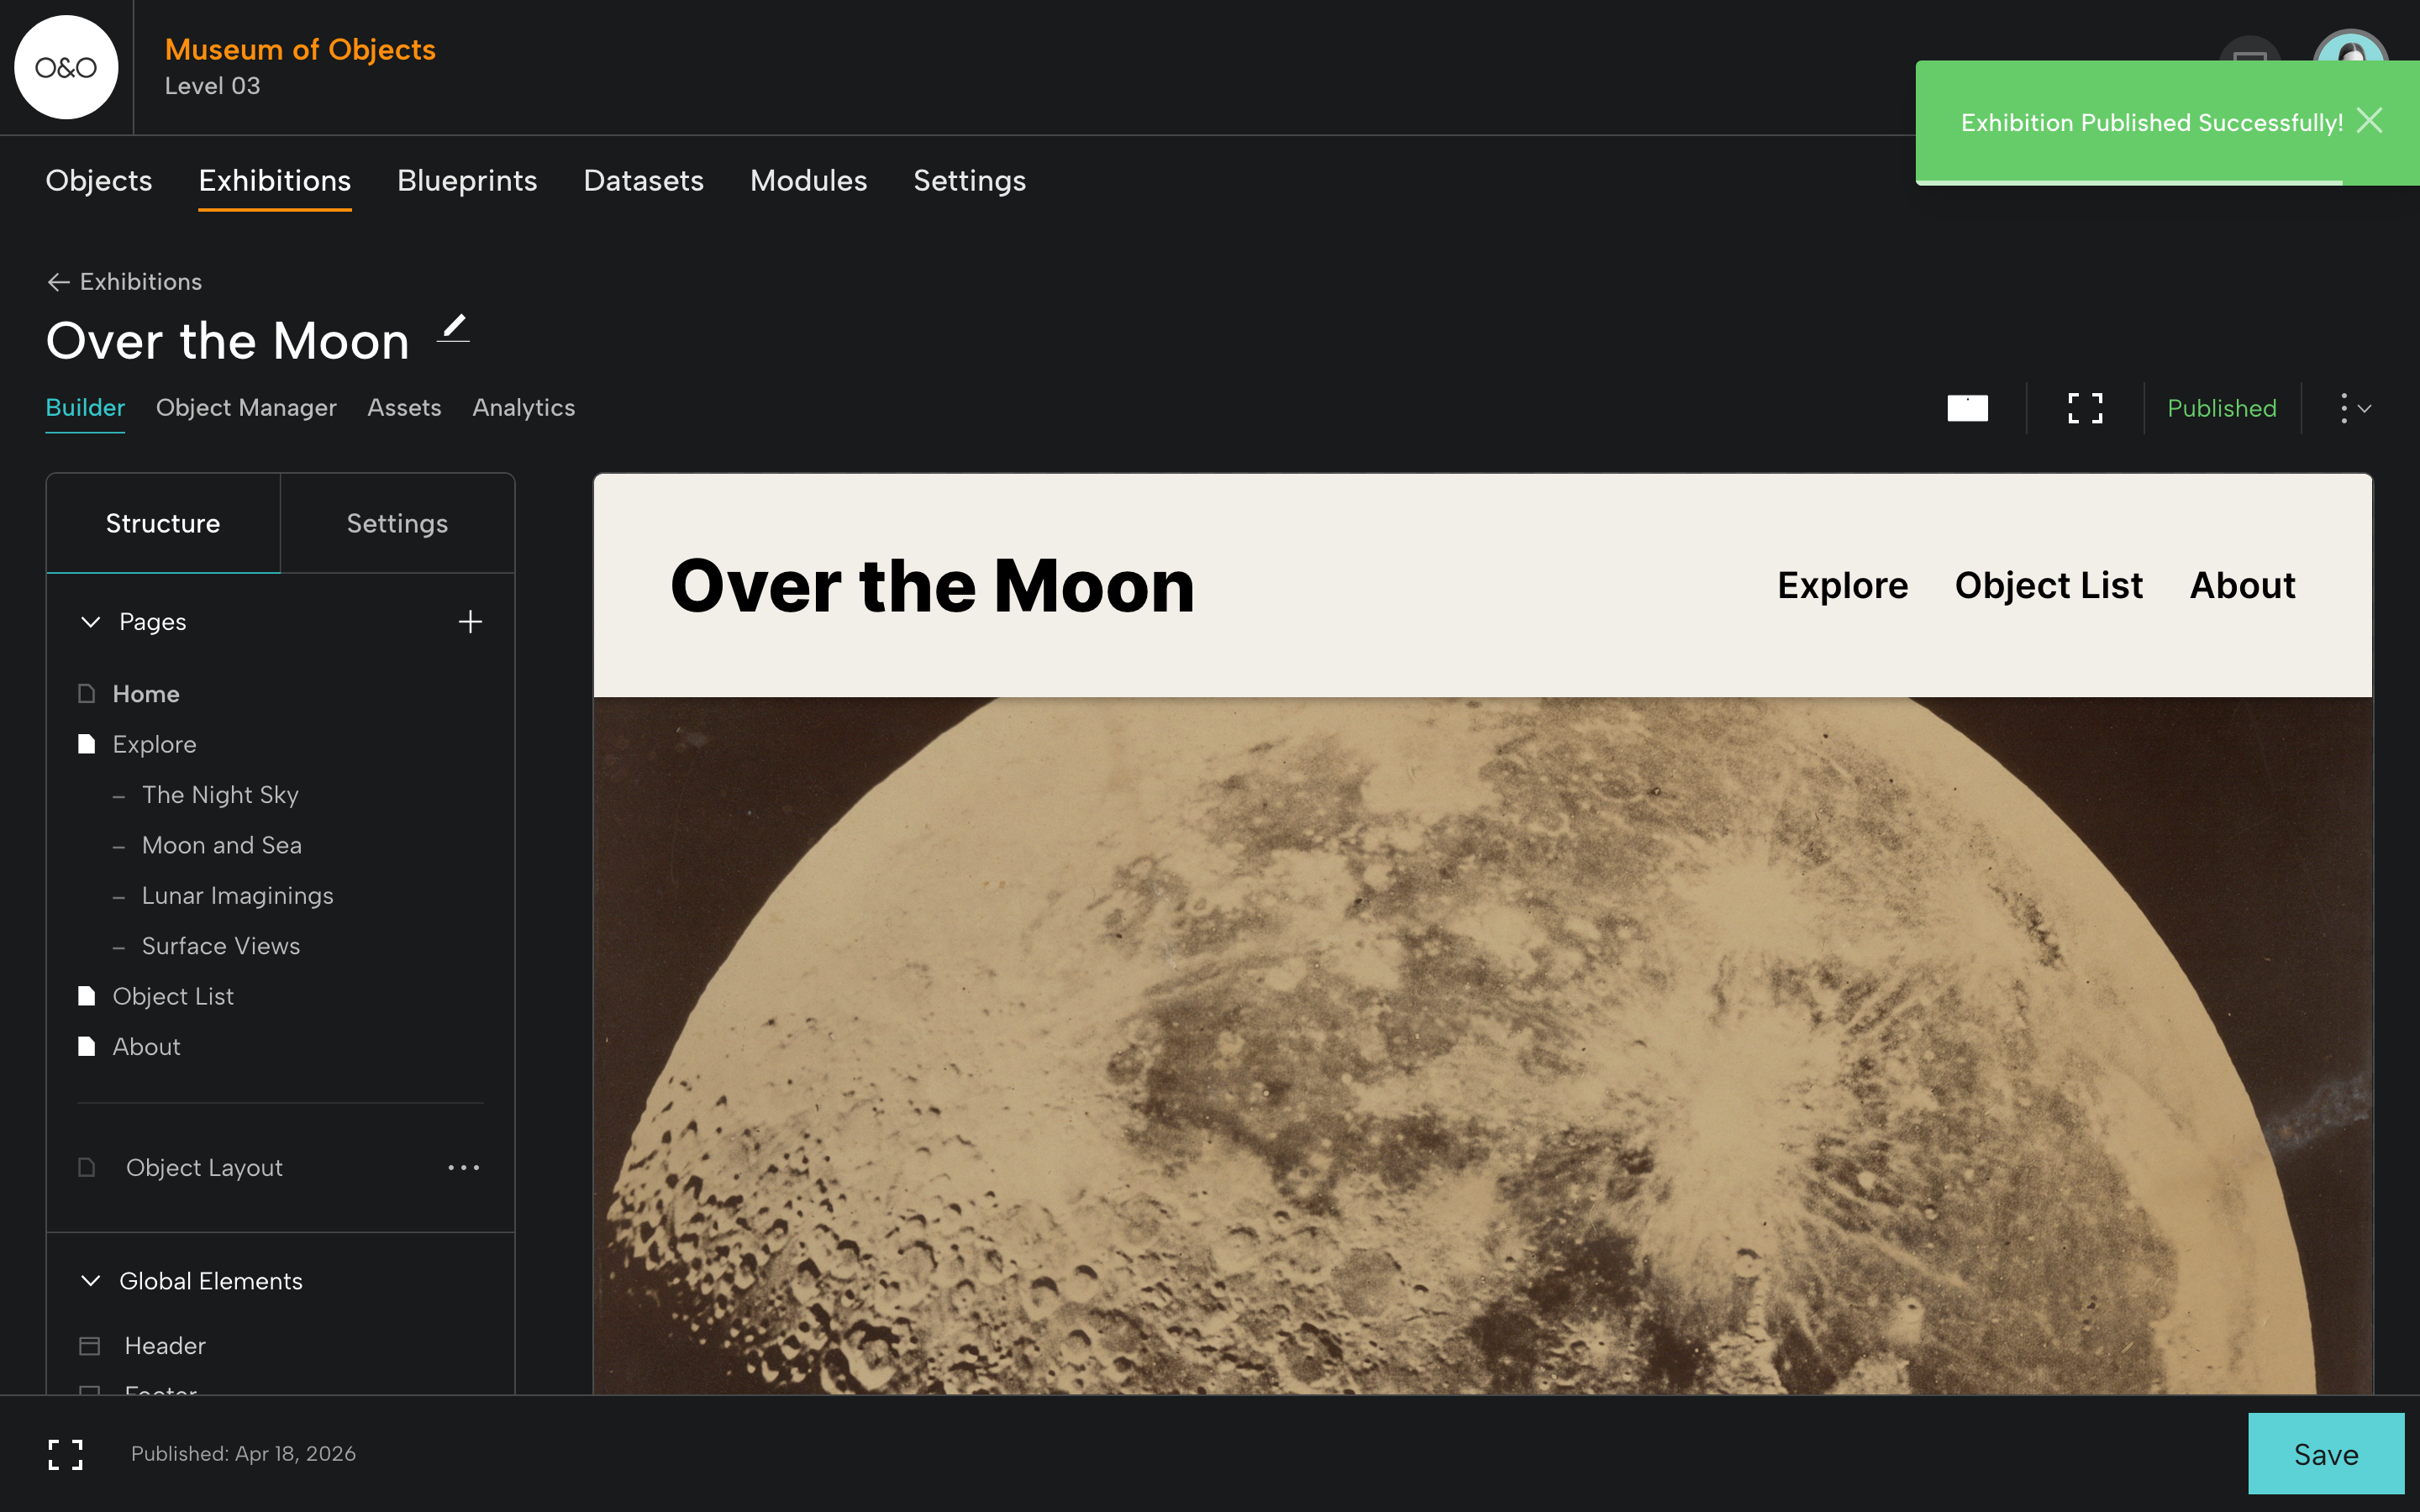The height and width of the screenshot is (1512, 2420).
Task: Click the Published: Apr 18, 2026 text
Action: (243, 1454)
